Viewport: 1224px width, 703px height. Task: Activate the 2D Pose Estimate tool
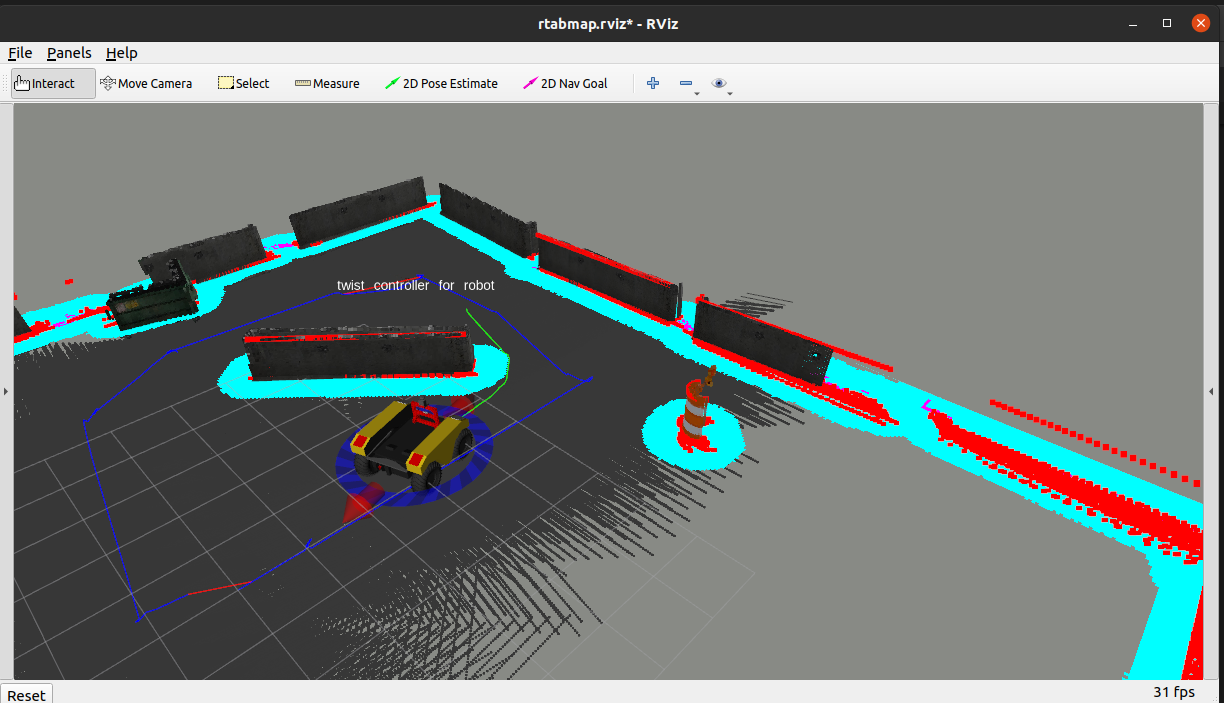pyautogui.click(x=441, y=84)
